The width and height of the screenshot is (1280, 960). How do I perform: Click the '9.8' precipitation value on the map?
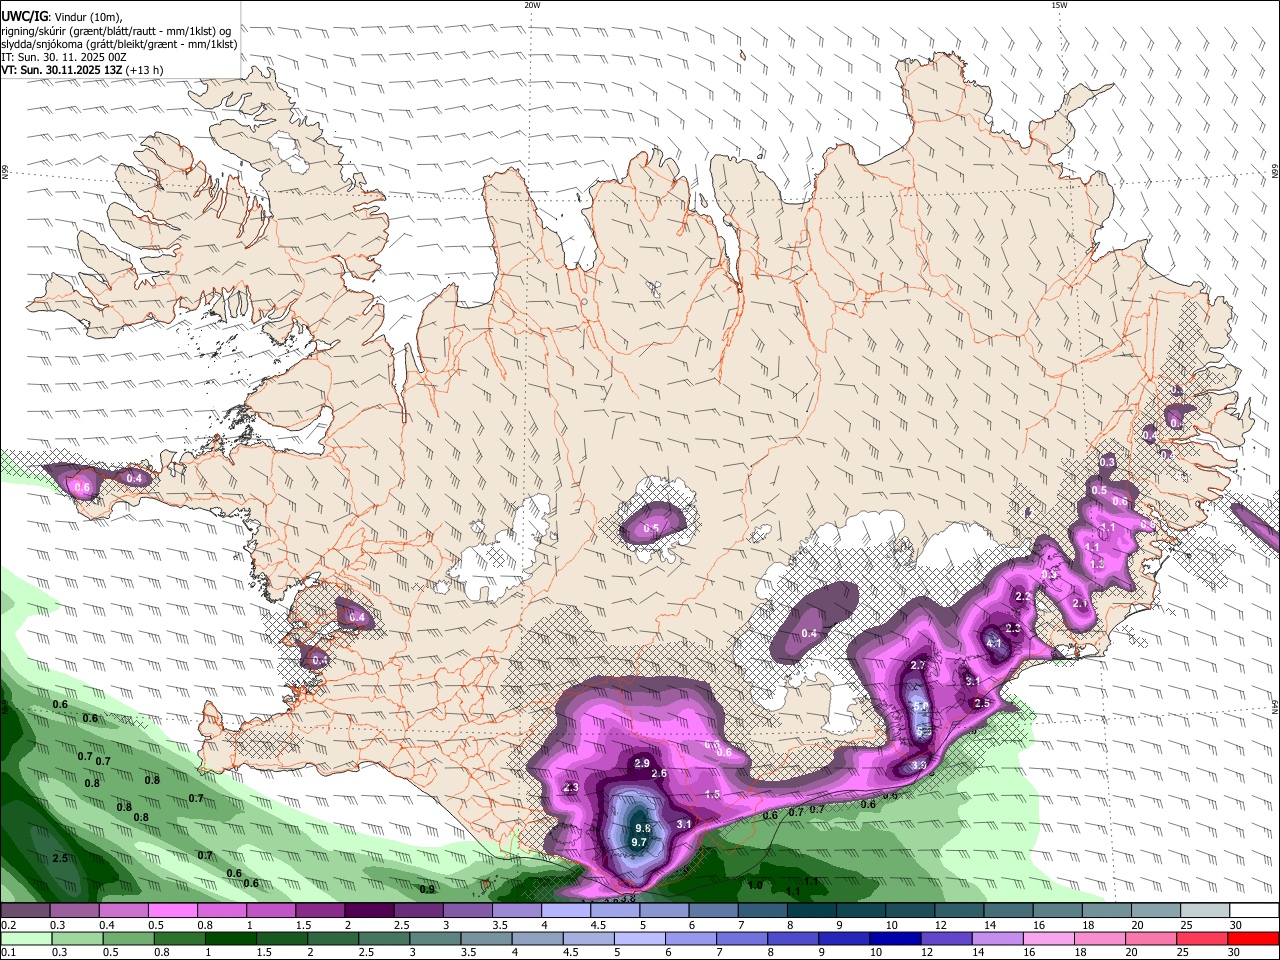click(x=643, y=828)
